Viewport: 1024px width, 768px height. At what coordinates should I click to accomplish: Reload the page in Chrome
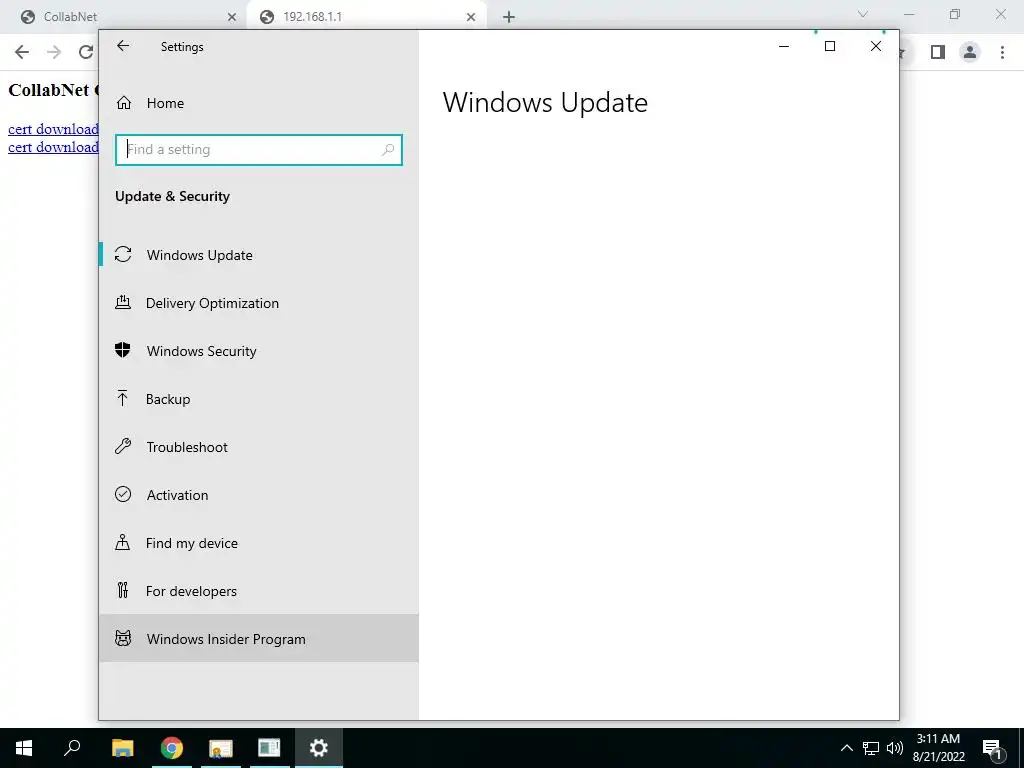pos(86,52)
